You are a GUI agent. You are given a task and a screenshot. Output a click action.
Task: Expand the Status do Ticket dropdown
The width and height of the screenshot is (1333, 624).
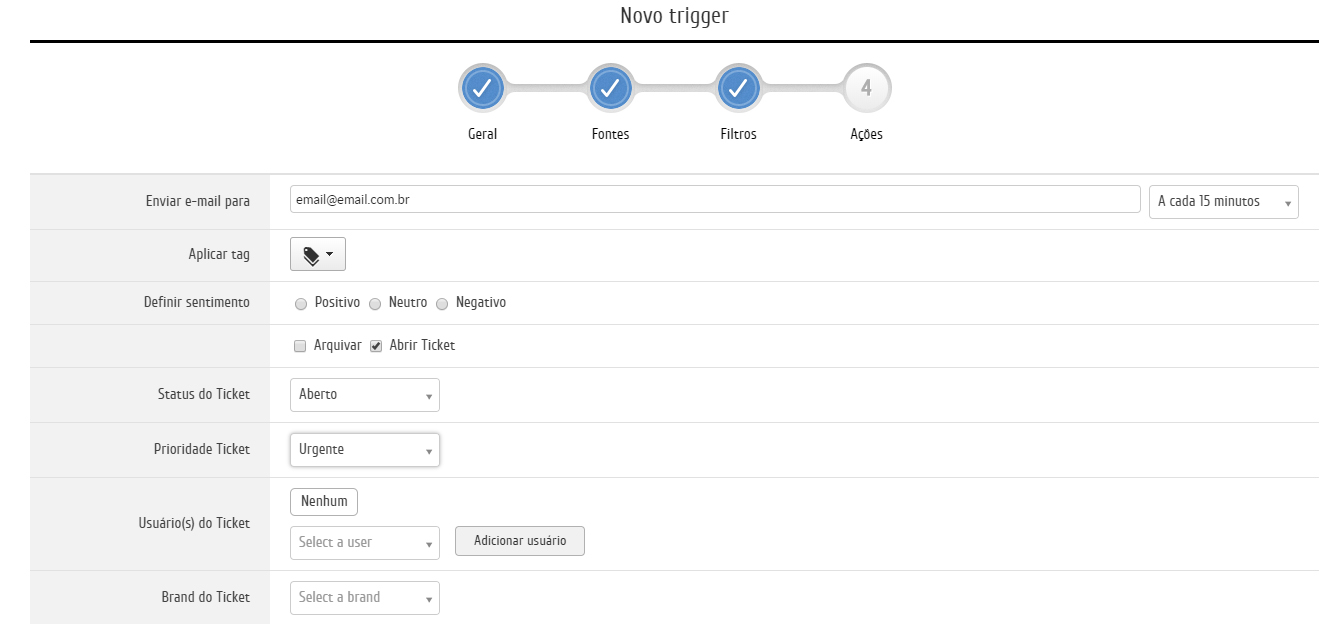click(x=364, y=395)
